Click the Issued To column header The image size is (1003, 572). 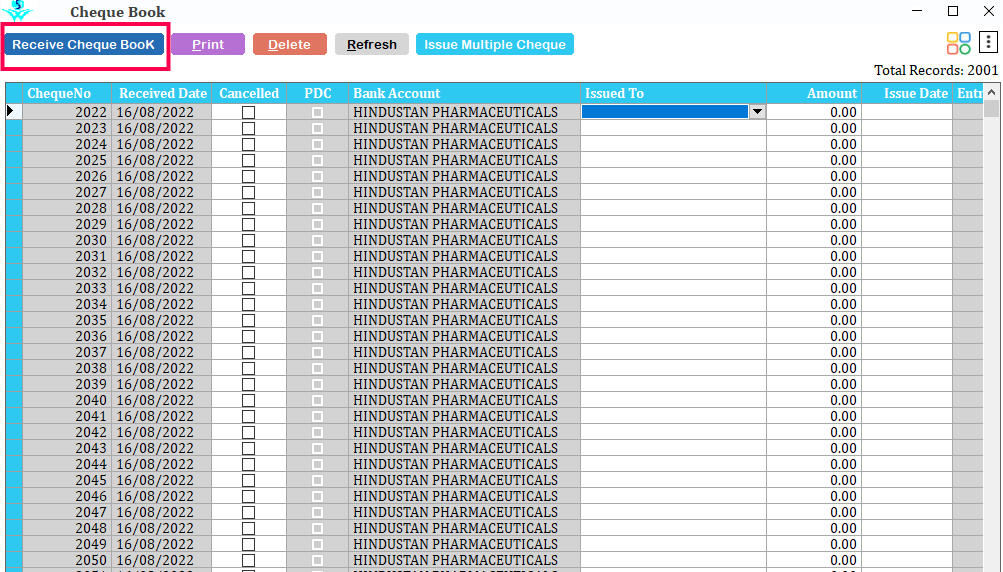pyautogui.click(x=673, y=93)
